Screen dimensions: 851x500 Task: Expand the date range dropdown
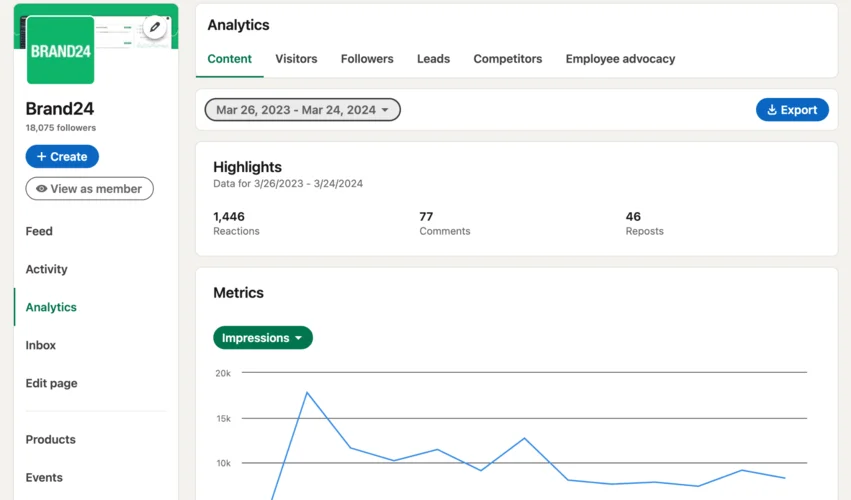302,110
